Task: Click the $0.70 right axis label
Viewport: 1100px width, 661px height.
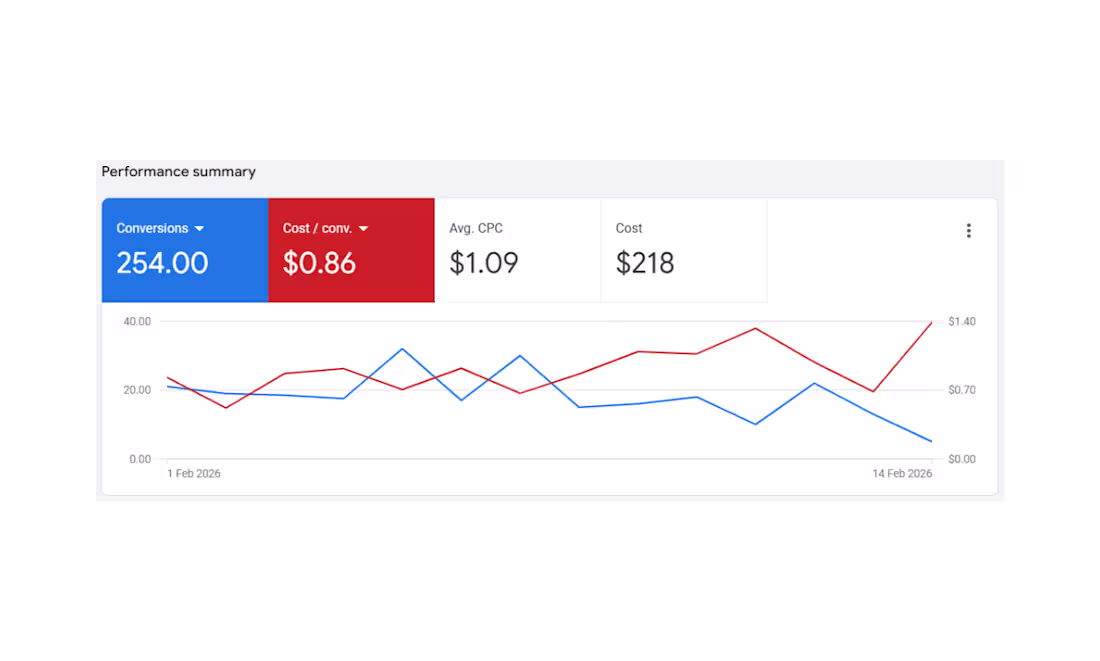Action: [962, 390]
